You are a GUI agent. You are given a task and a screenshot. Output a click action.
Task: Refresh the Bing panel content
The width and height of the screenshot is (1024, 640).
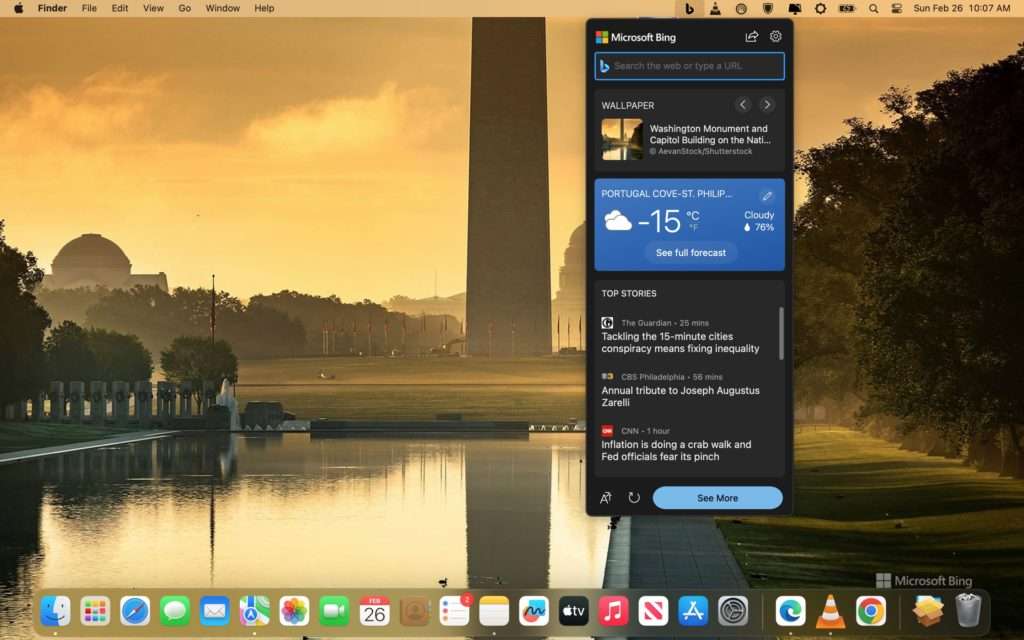633,498
